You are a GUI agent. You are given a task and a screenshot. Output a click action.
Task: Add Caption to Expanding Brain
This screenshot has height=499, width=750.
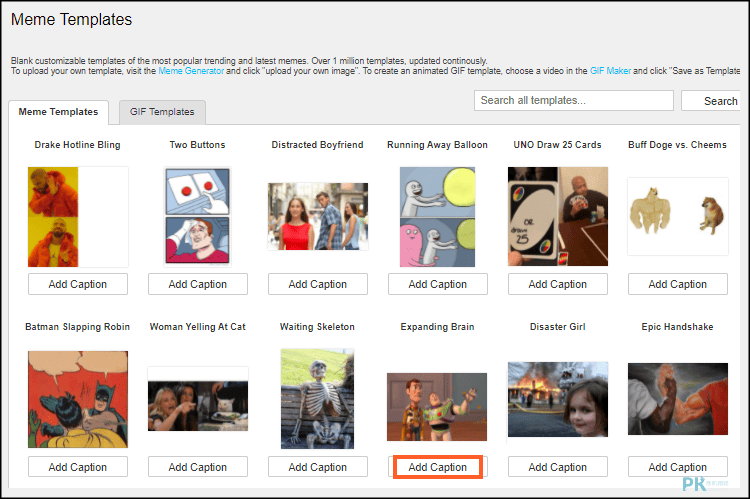(438, 467)
